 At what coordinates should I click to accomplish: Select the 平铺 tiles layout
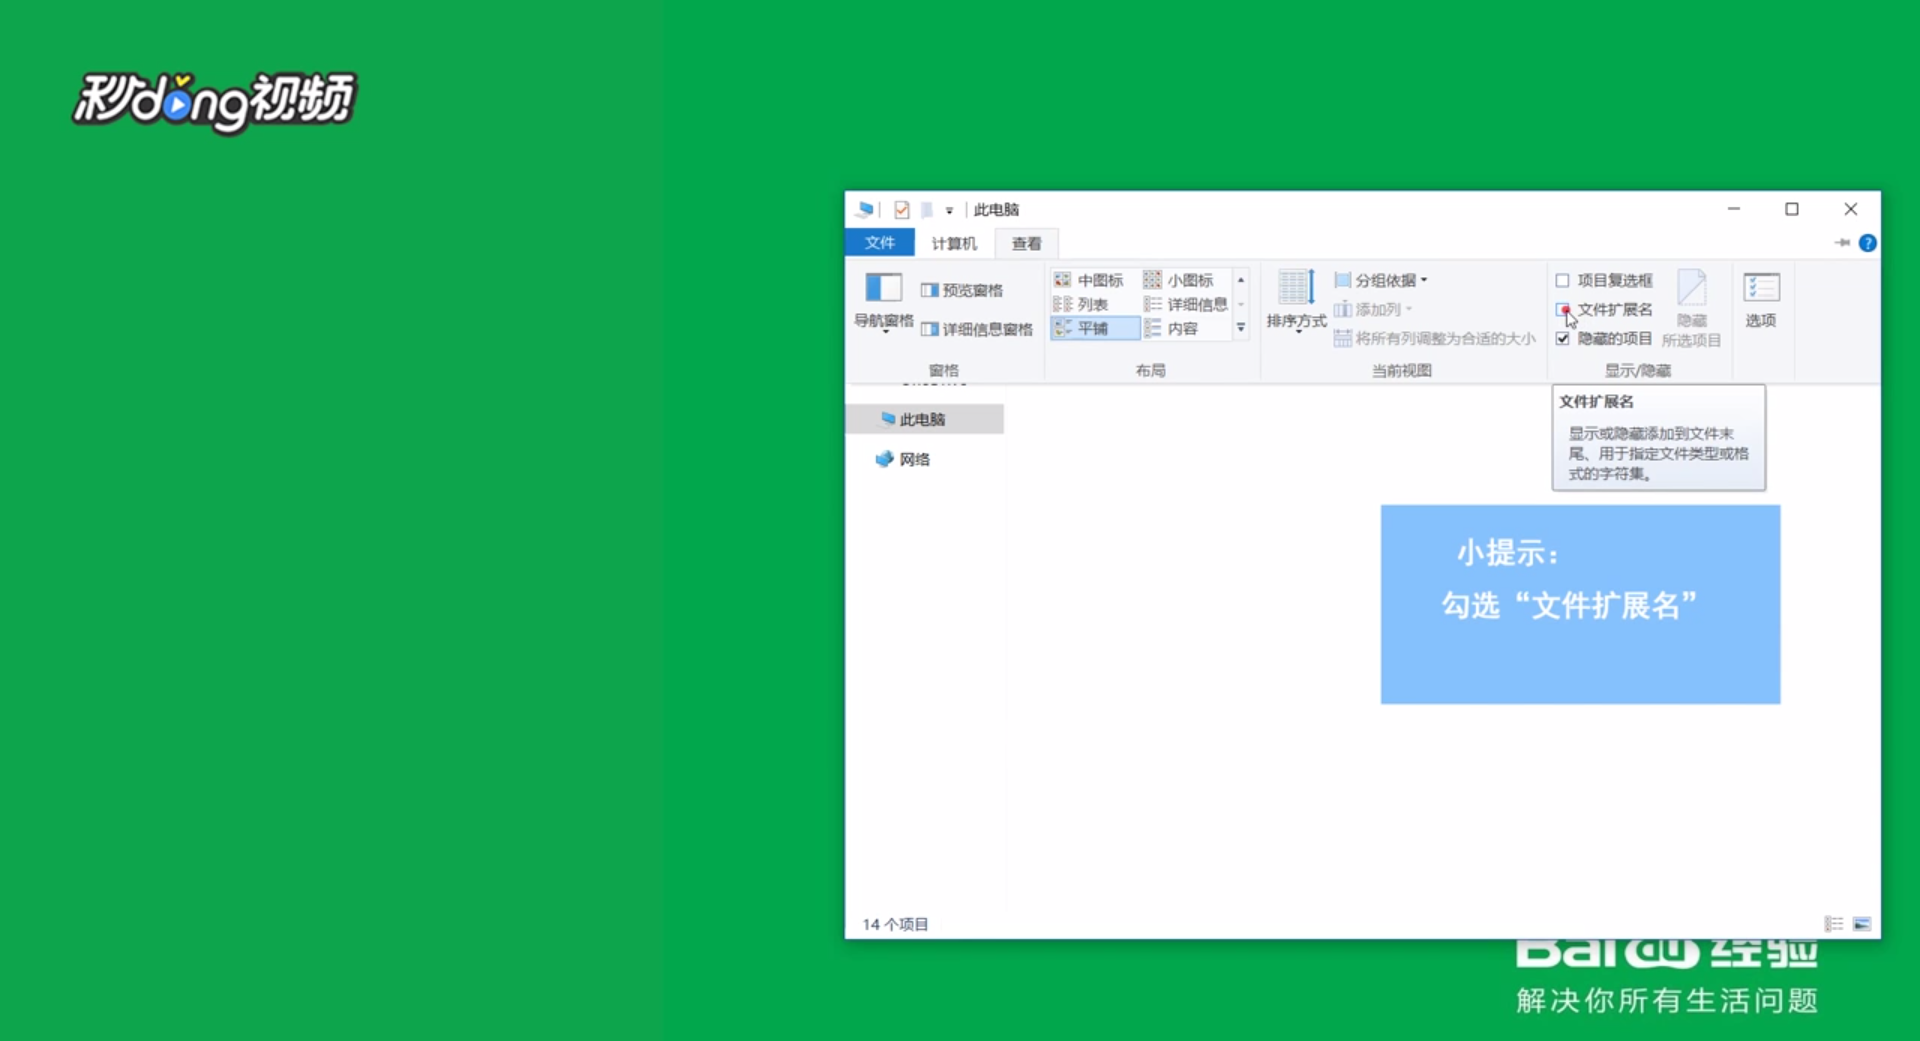click(x=1094, y=328)
